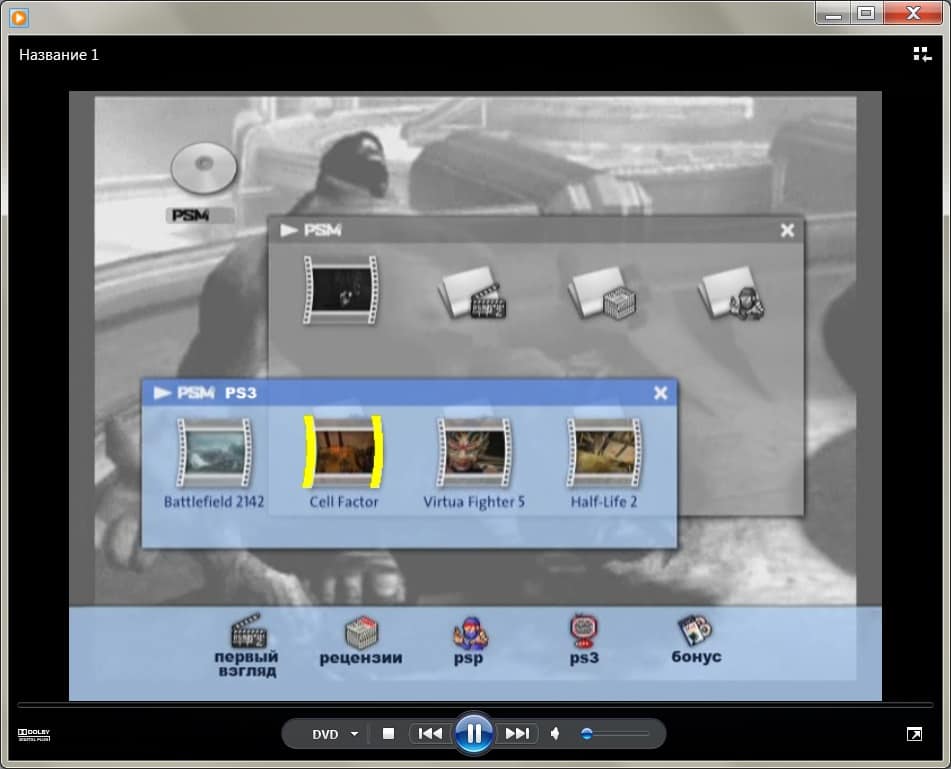Select the Cell Factor label
The width and height of the screenshot is (951, 769).
(343, 502)
